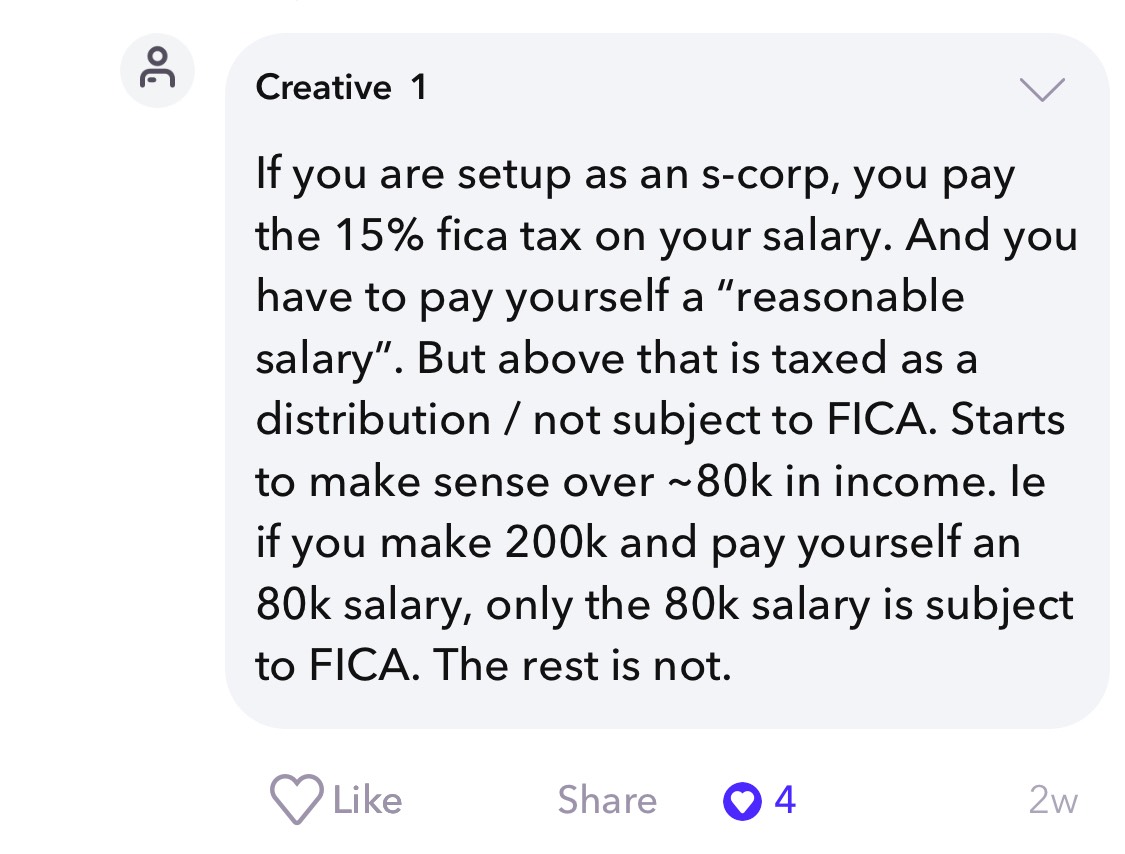The height and width of the screenshot is (854, 1125).
Task: Select the phrase "reasonable salary" in comment
Action: [610, 327]
